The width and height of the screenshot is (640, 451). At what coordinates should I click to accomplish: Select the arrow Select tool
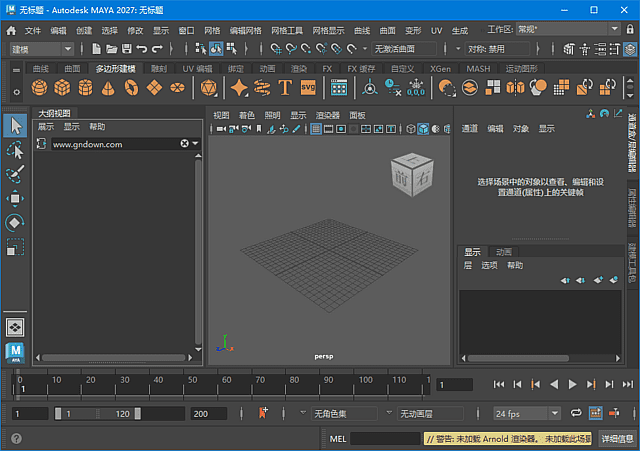[15, 126]
